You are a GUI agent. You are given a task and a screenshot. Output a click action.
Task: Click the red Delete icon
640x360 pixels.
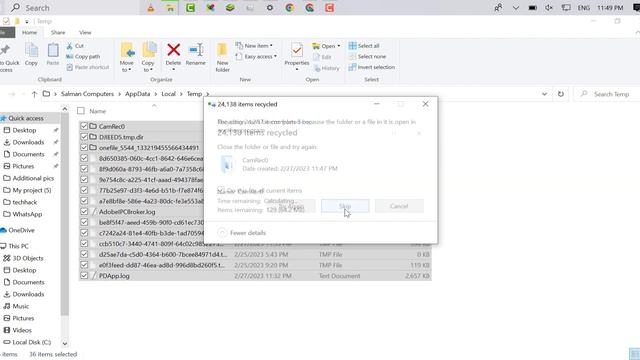click(173, 50)
